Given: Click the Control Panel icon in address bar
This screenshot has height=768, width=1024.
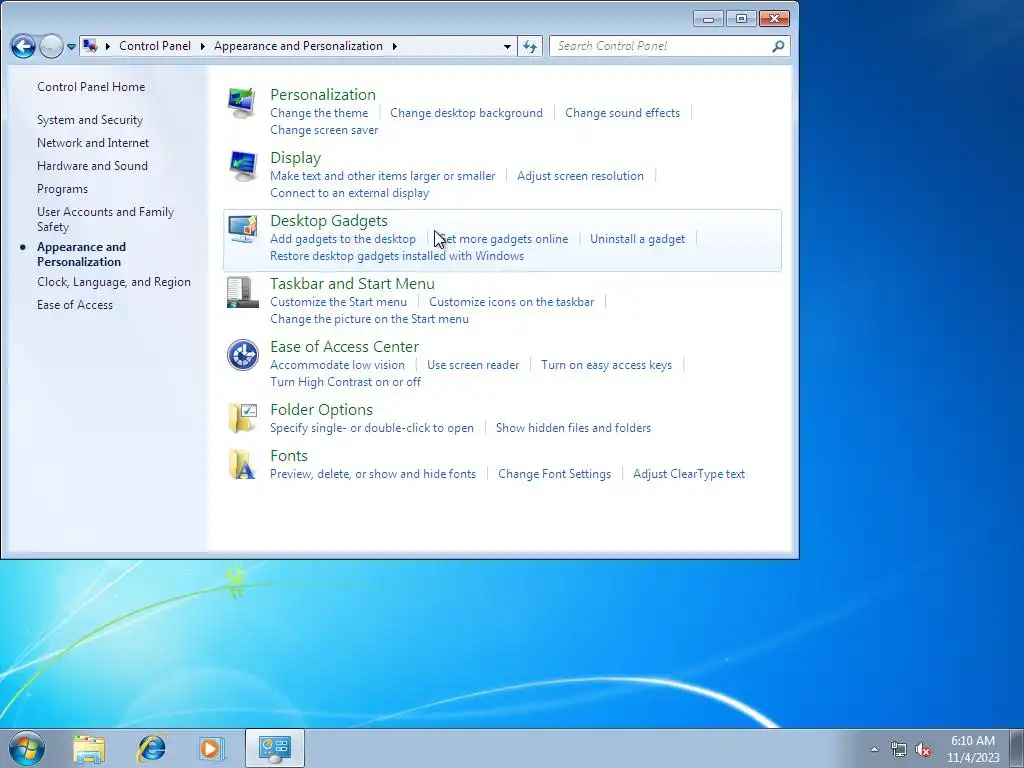Looking at the screenshot, I should (91, 46).
